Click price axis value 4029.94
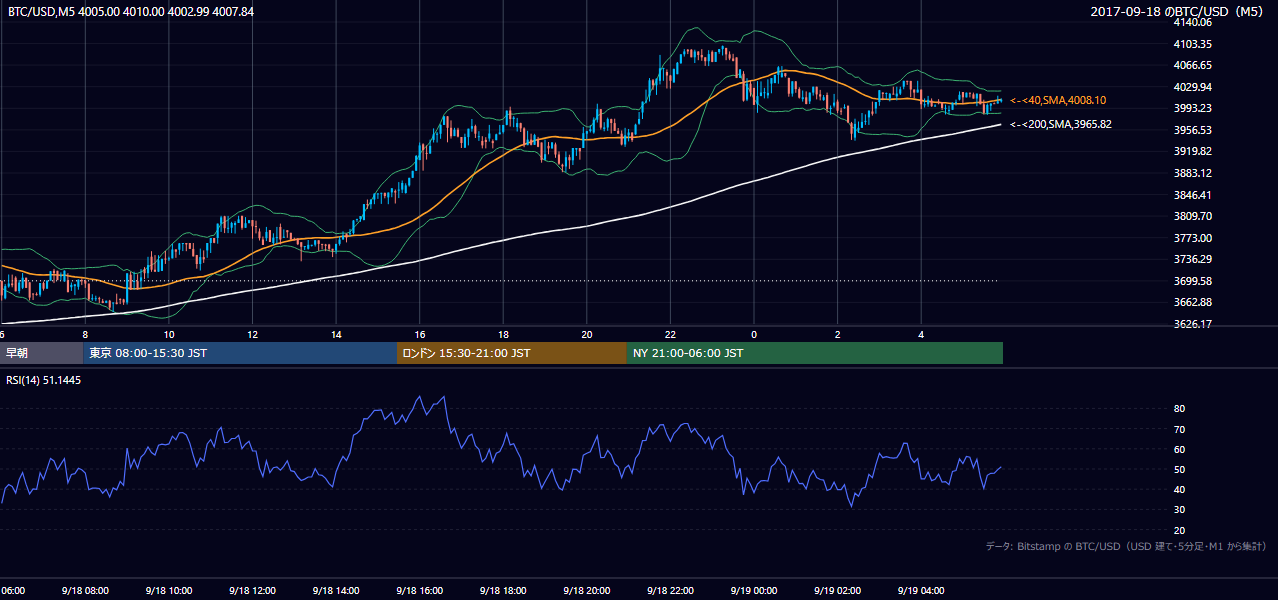Image resolution: width=1278 pixels, height=600 pixels. (x=1193, y=87)
